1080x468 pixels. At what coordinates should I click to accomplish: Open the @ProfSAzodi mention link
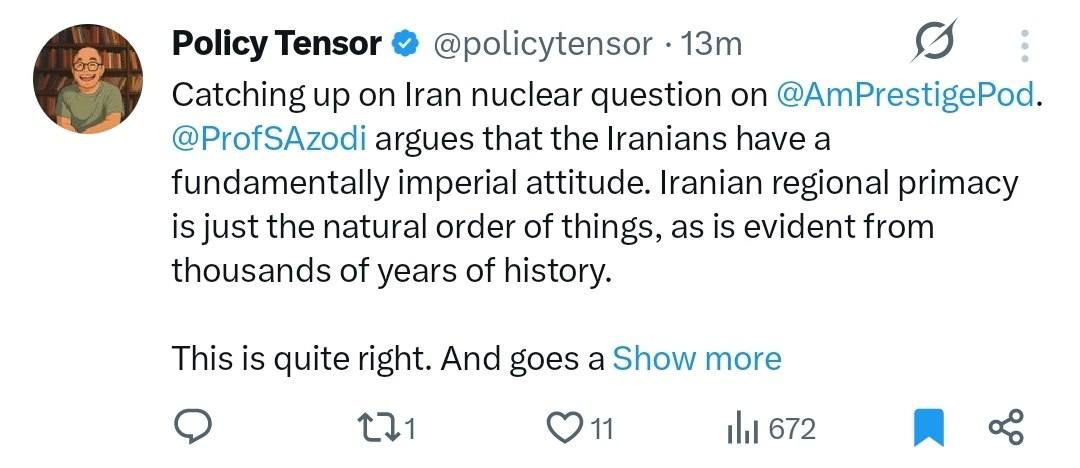pos(269,139)
